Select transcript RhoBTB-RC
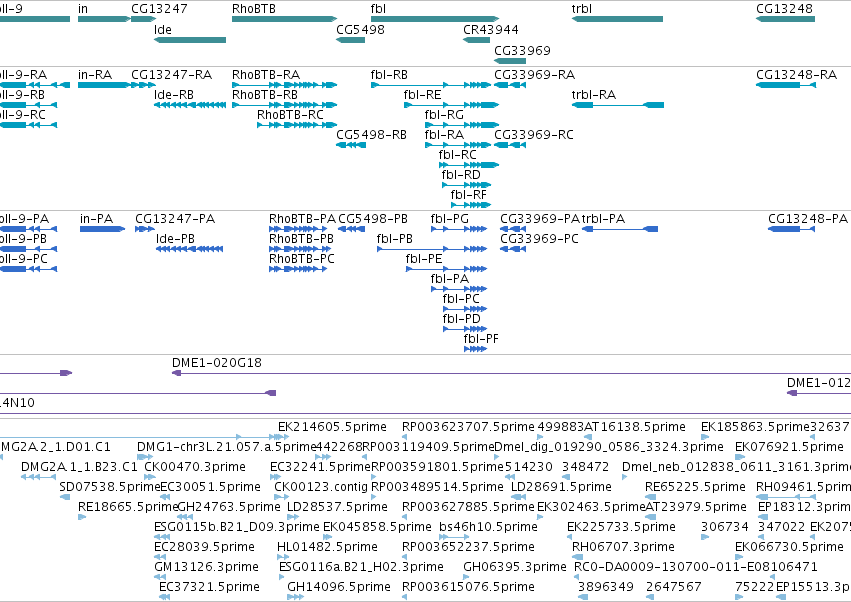The height and width of the screenshot is (602, 851). 297,125
